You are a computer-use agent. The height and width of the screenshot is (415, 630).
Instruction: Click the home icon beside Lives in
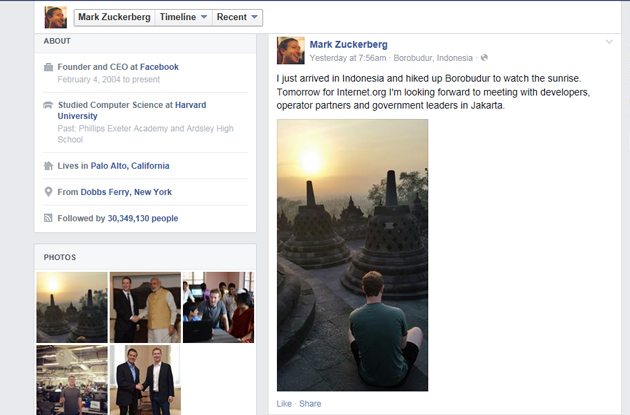point(49,166)
